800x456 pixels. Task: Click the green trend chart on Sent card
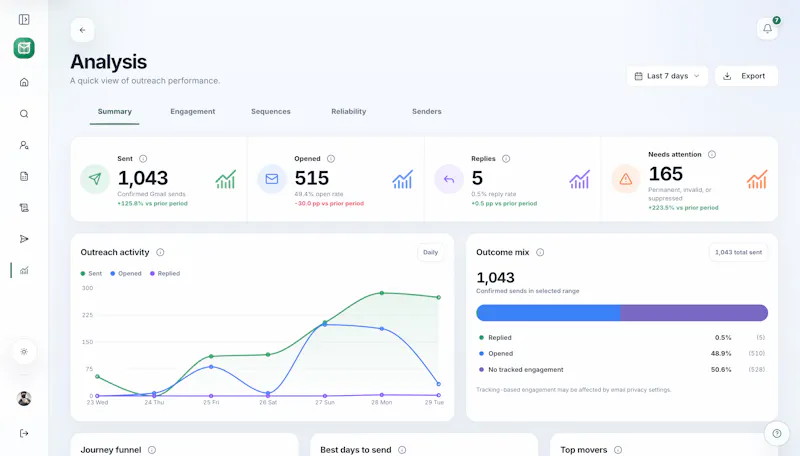pyautogui.click(x=226, y=179)
